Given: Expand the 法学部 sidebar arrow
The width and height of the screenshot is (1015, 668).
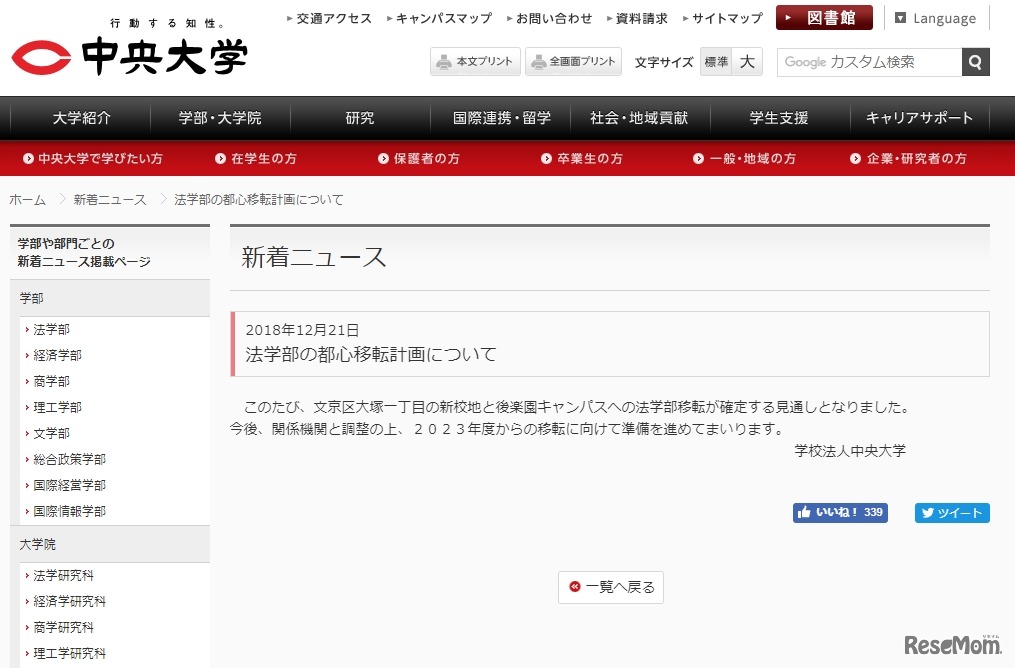Looking at the screenshot, I should [x=25, y=329].
